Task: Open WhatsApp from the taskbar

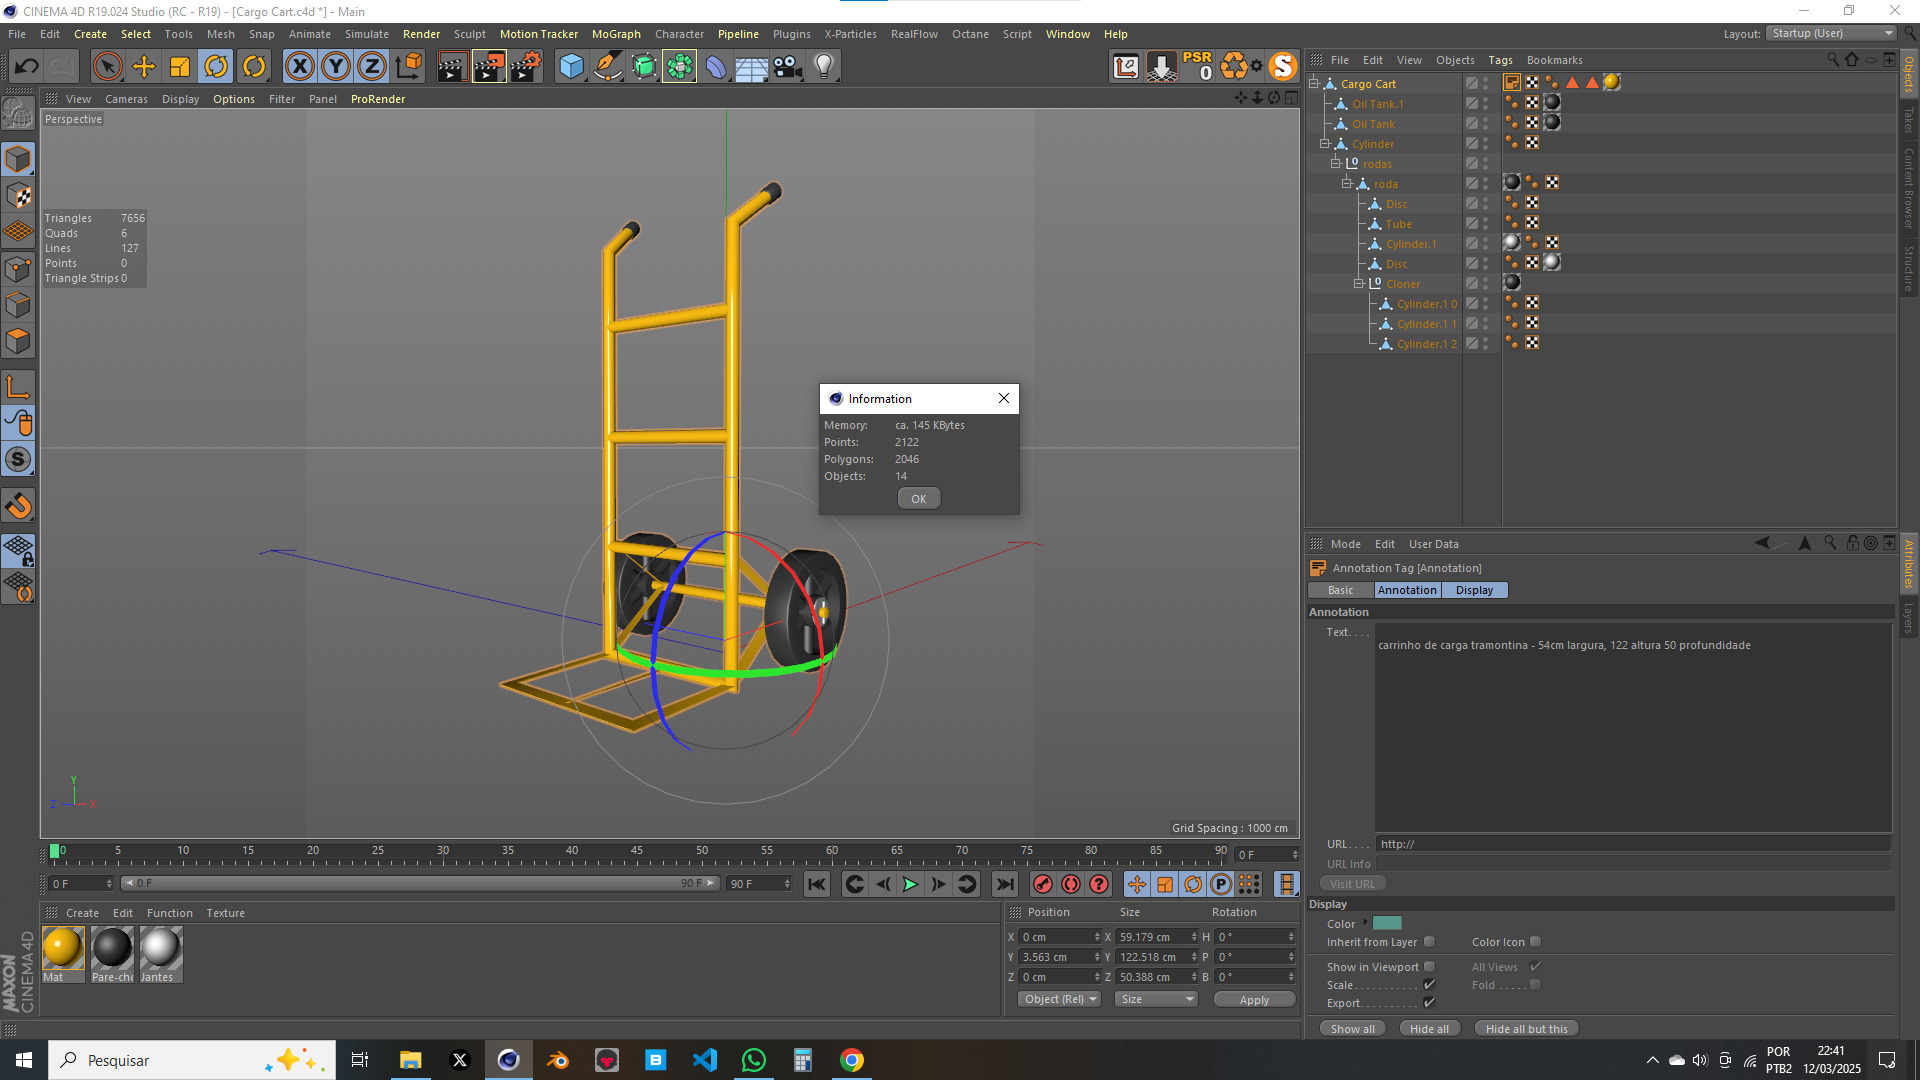Action: (754, 1060)
